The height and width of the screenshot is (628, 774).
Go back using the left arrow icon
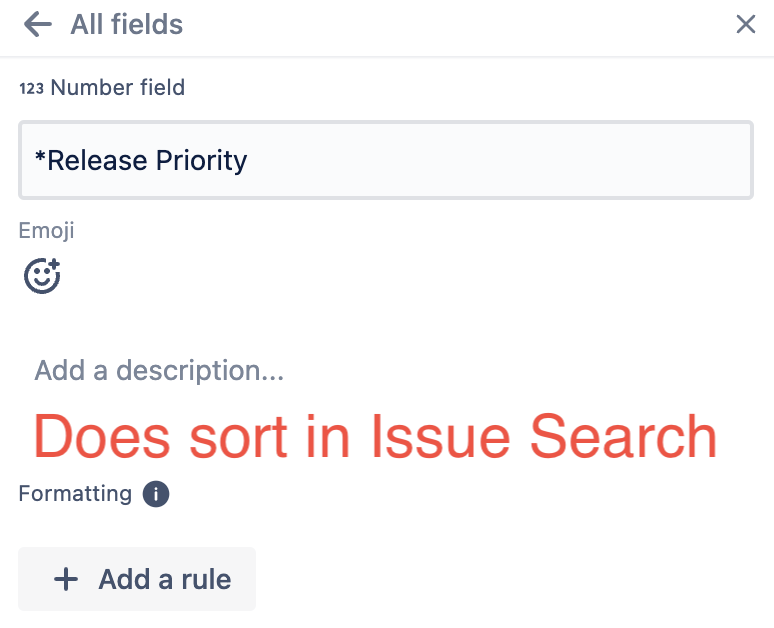(38, 24)
